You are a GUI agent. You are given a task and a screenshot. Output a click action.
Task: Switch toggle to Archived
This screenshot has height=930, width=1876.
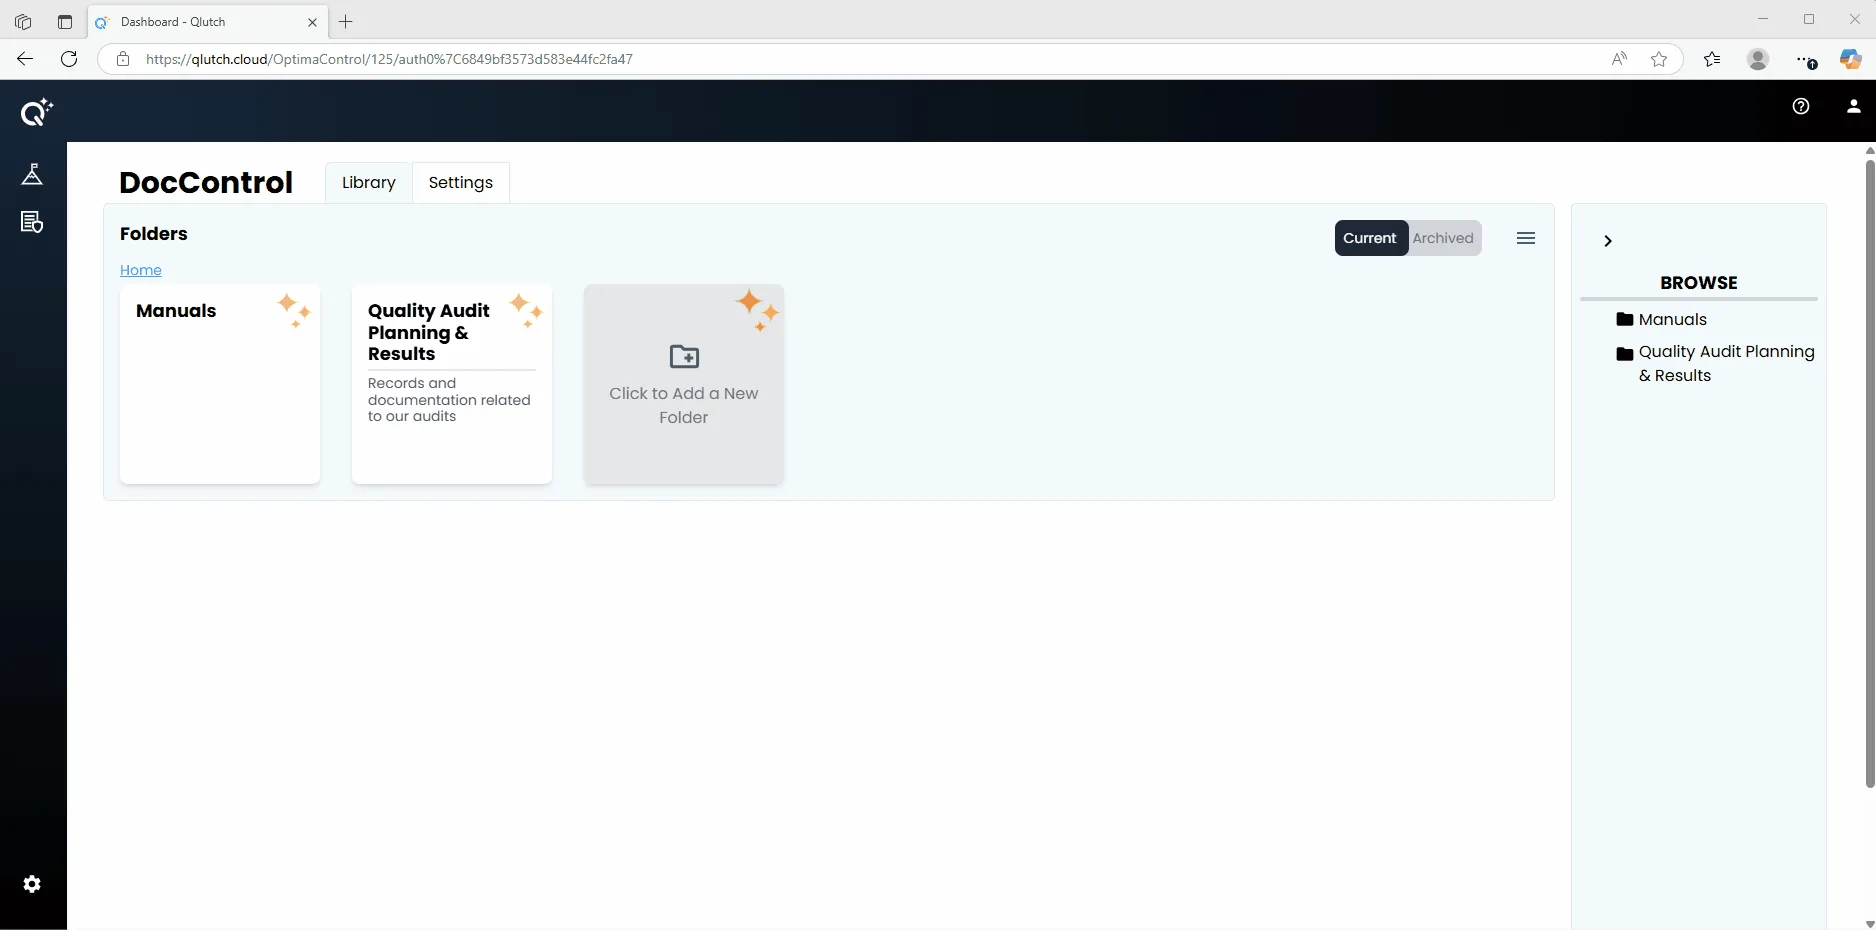(x=1443, y=238)
